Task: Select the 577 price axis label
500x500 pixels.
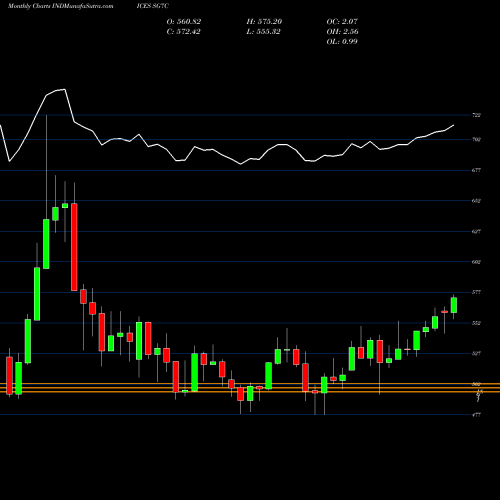Action: click(x=476, y=292)
